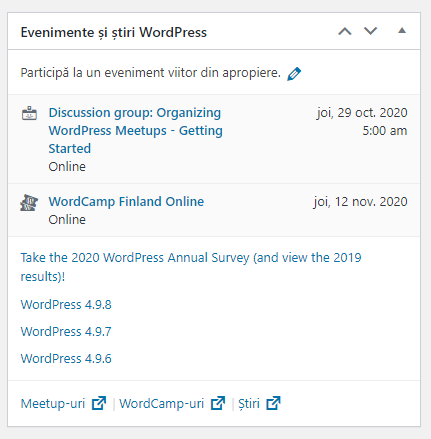Click the WordCamp icon beside Finland Online
431x439 pixels.
tap(29, 203)
